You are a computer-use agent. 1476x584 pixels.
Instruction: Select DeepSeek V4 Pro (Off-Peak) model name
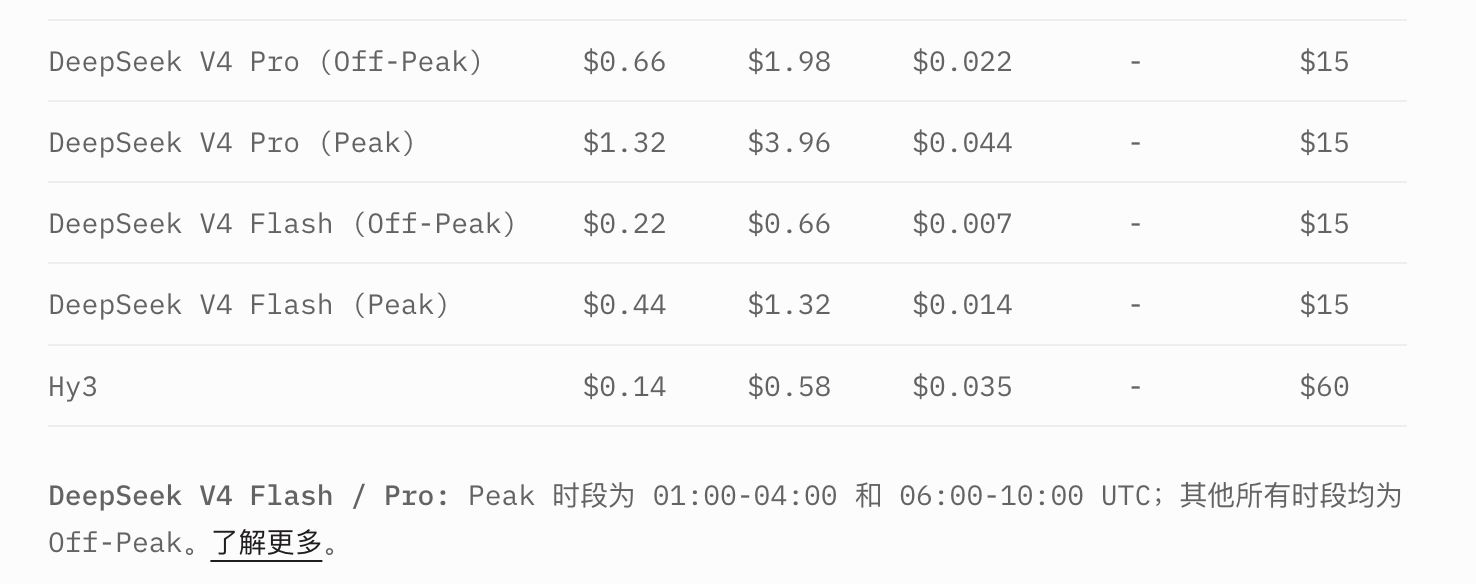click(x=266, y=62)
